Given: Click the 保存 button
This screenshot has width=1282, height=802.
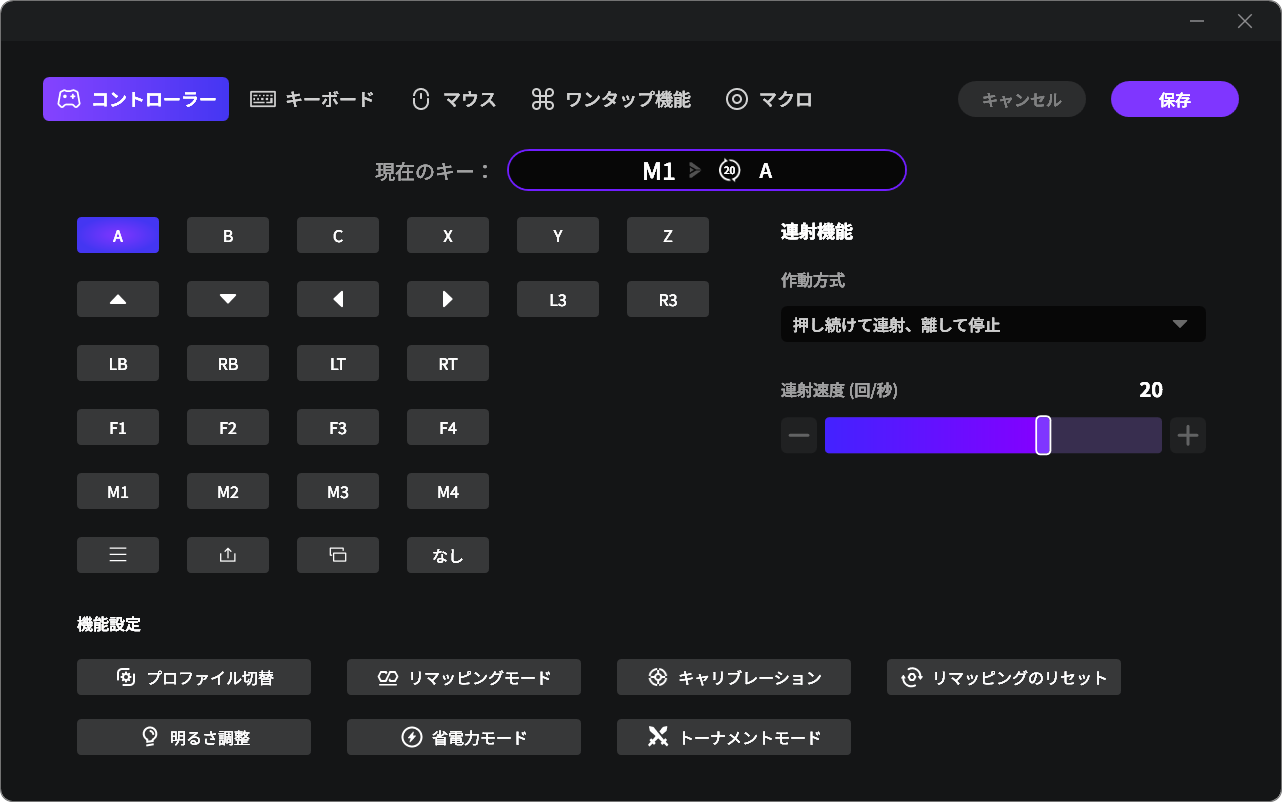Looking at the screenshot, I should coord(1174,99).
